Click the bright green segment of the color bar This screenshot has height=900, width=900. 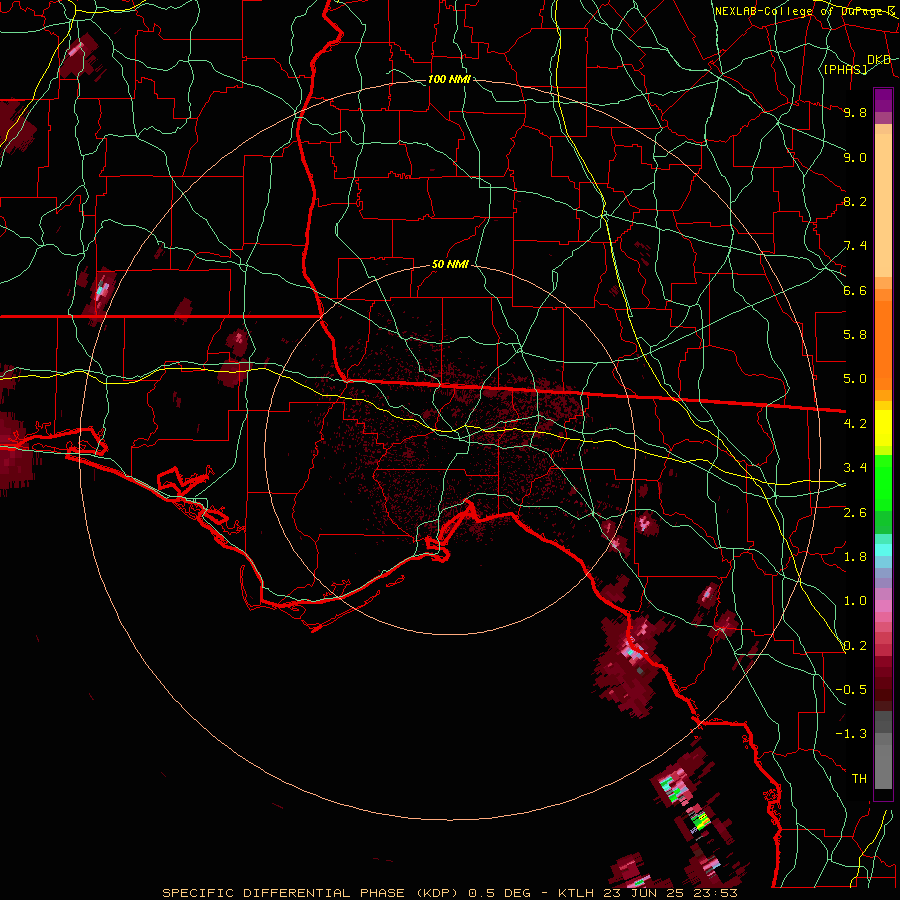(x=883, y=482)
